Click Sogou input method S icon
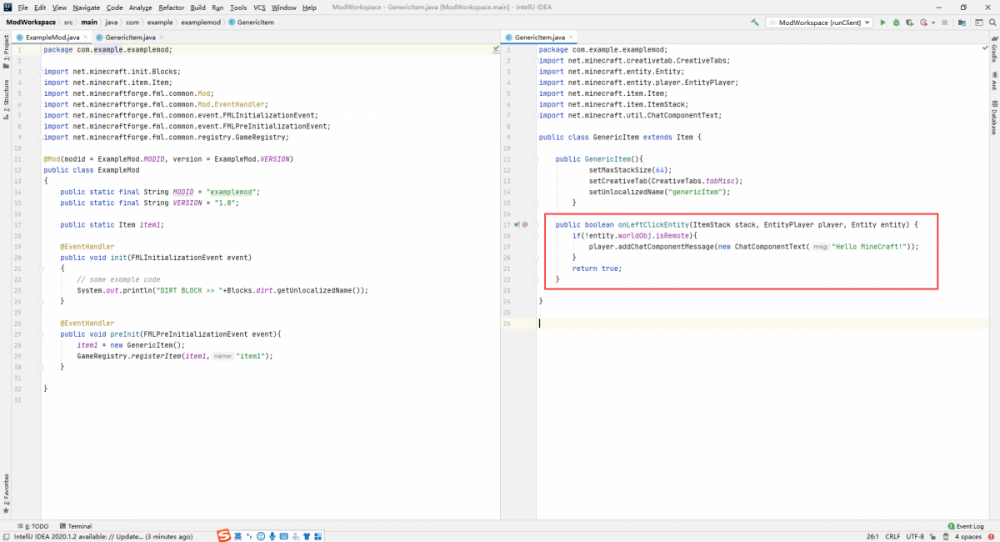This screenshot has height=542, width=1000. [x=224, y=536]
